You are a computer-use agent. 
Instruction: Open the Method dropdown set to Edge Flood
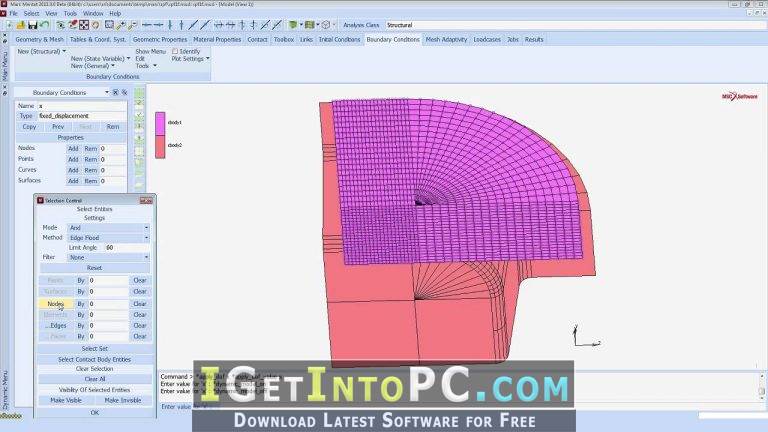[x=108, y=238]
